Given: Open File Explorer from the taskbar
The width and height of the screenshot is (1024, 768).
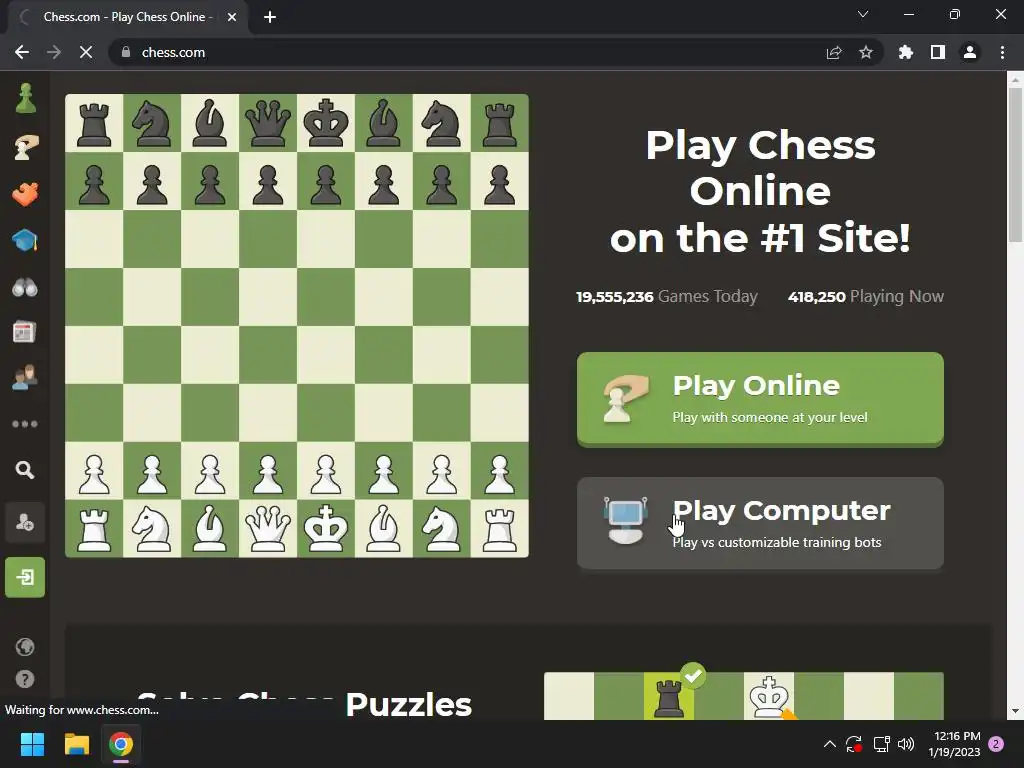Looking at the screenshot, I should 76,744.
